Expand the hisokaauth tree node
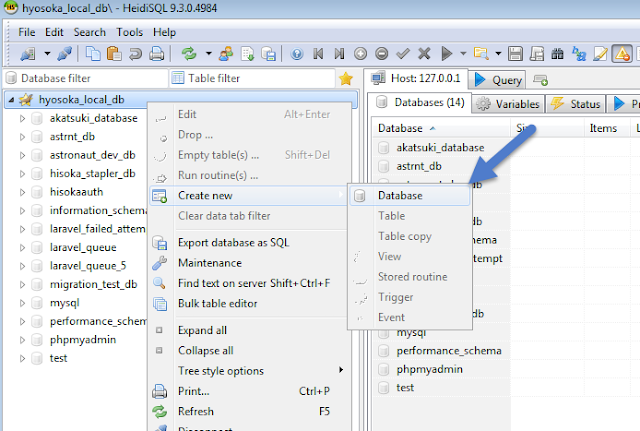 click(x=22, y=192)
